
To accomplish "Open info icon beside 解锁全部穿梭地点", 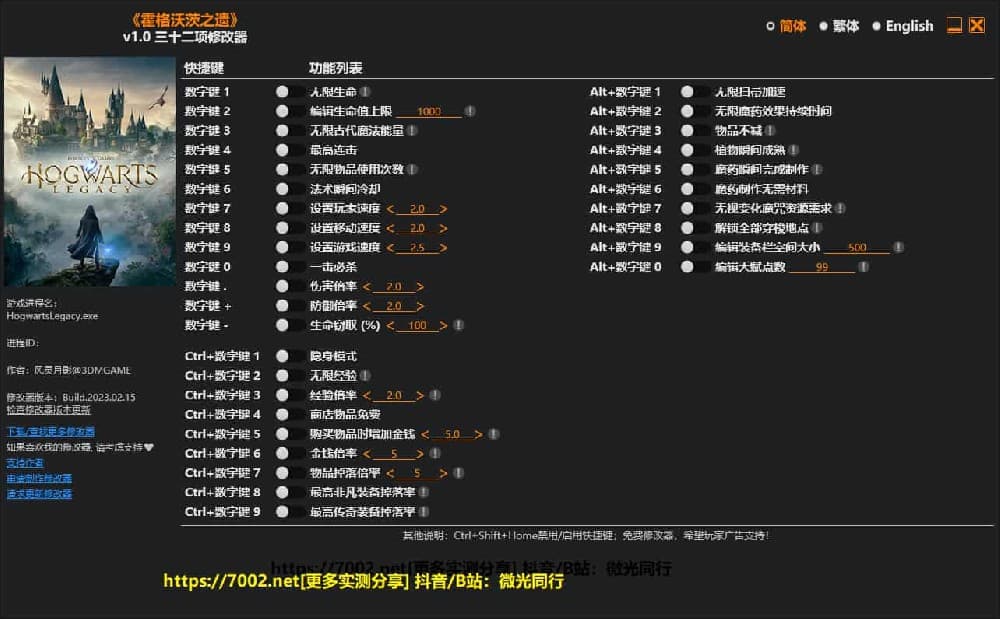I will [x=817, y=228].
